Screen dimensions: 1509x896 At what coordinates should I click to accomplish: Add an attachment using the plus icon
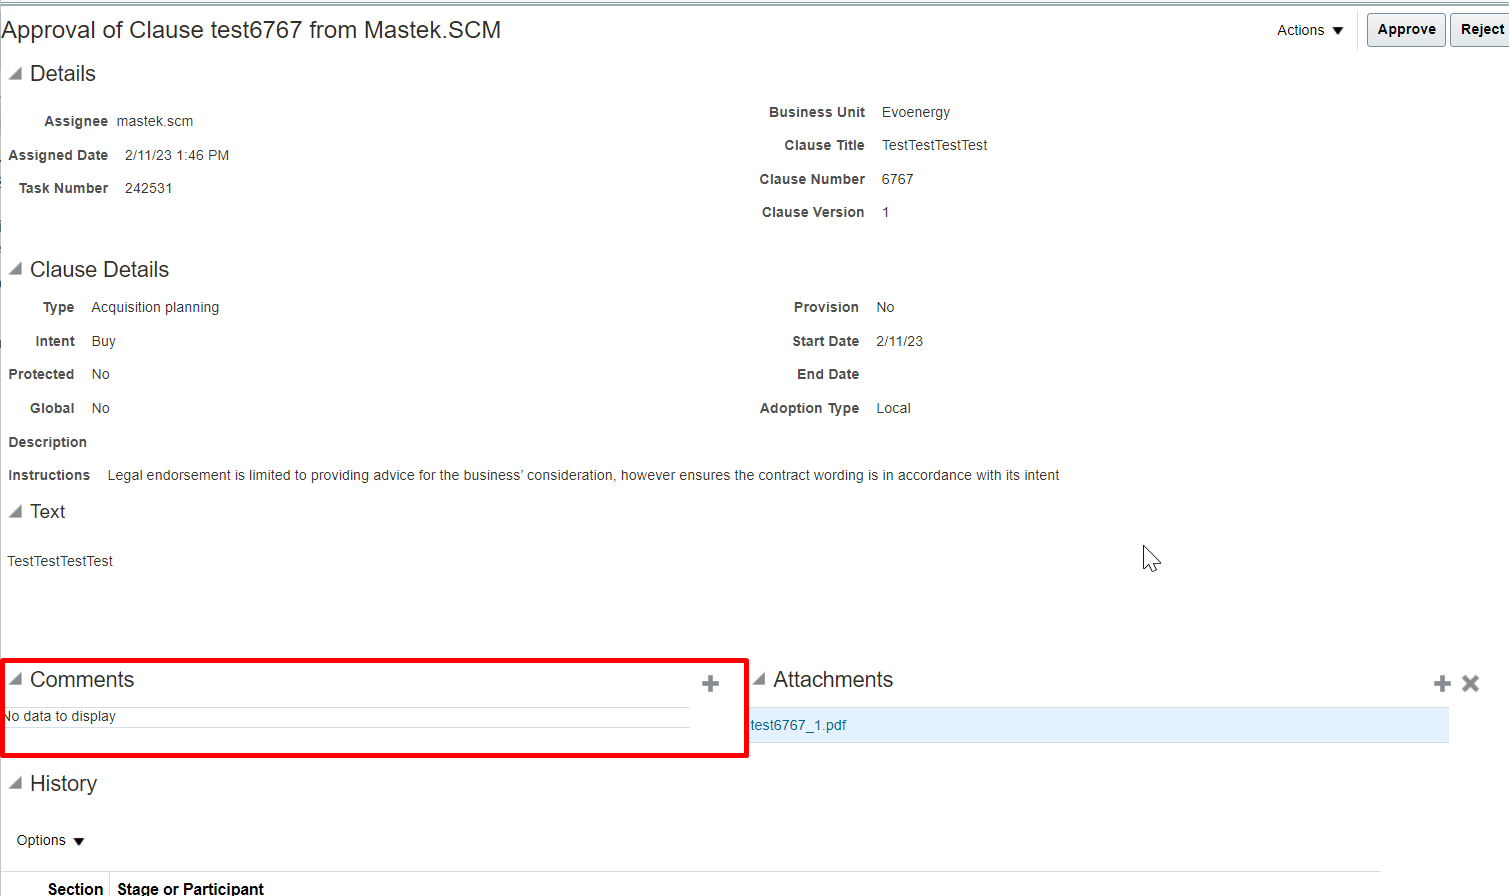click(1441, 683)
